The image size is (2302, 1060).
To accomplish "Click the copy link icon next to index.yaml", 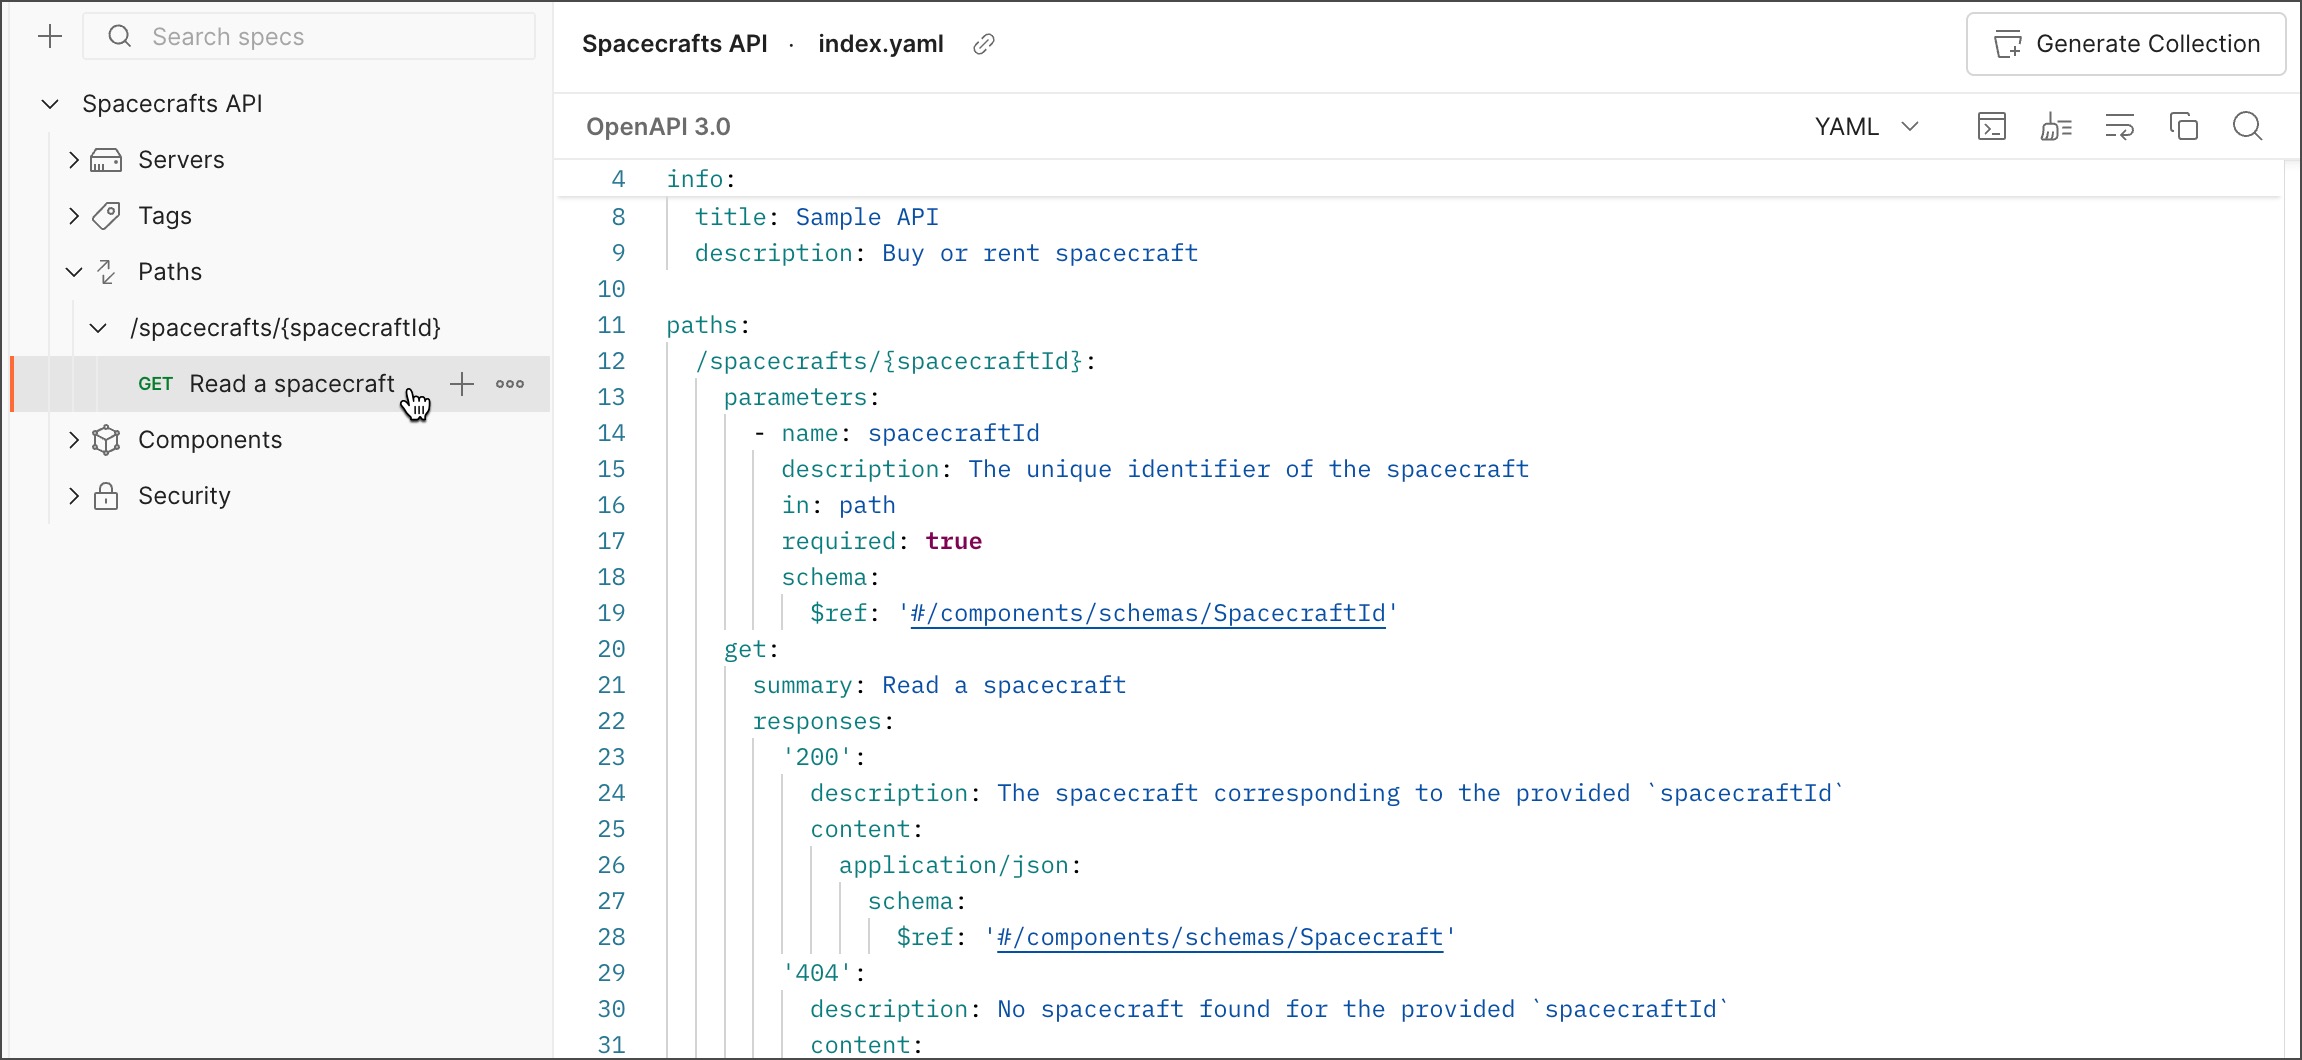I will coord(983,43).
